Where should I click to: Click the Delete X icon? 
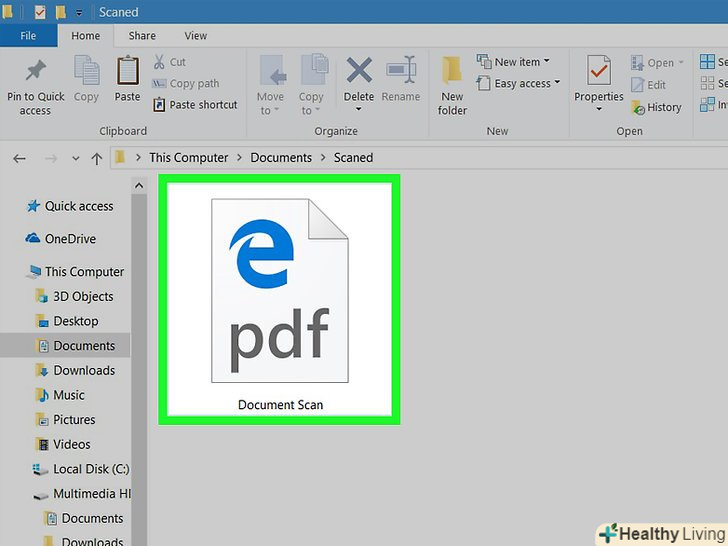[x=359, y=70]
